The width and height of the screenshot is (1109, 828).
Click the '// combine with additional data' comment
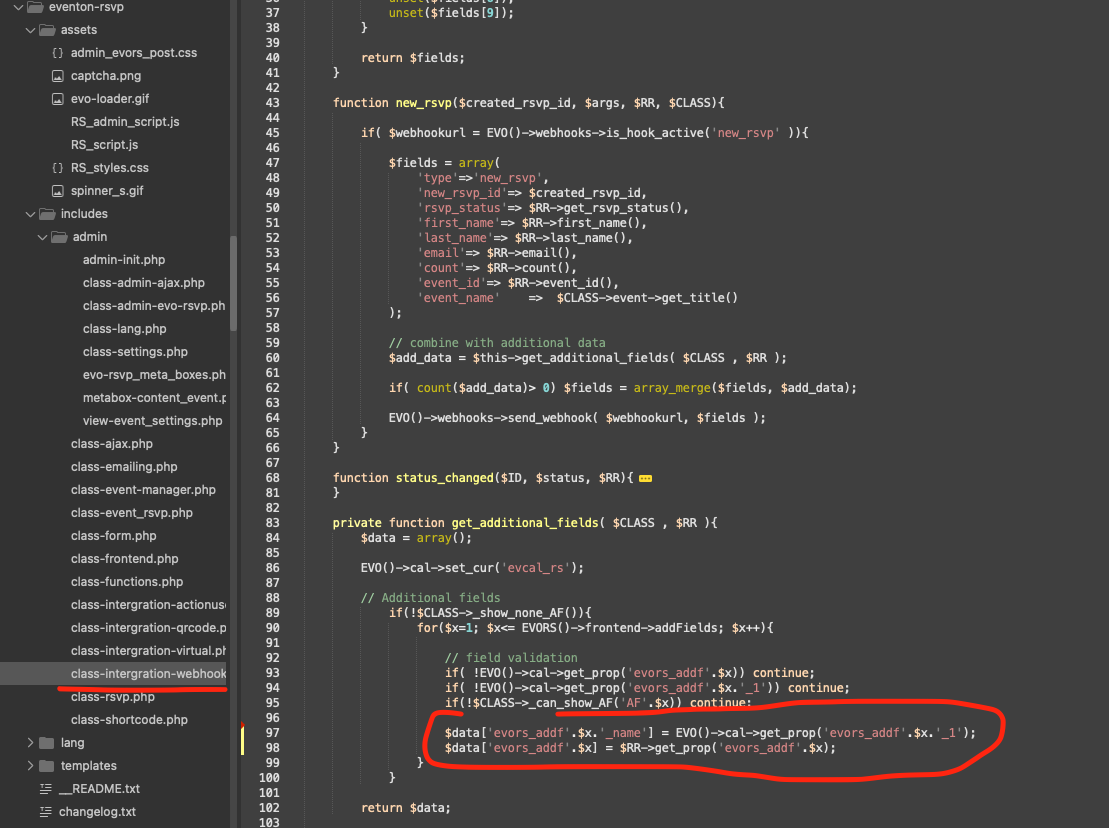[497, 343]
